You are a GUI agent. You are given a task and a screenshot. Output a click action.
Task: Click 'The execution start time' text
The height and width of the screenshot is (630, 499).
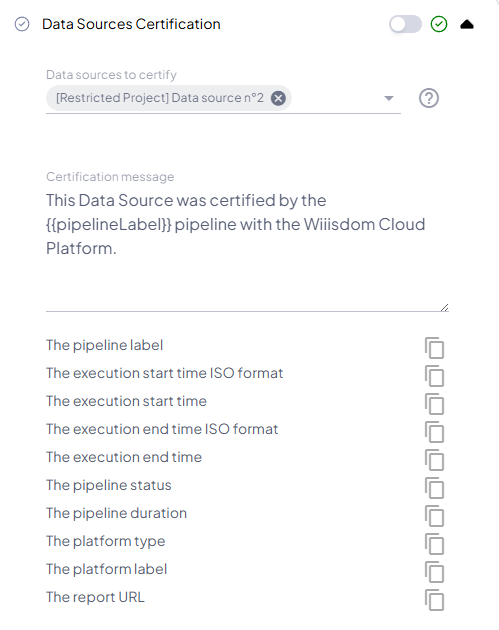126,401
